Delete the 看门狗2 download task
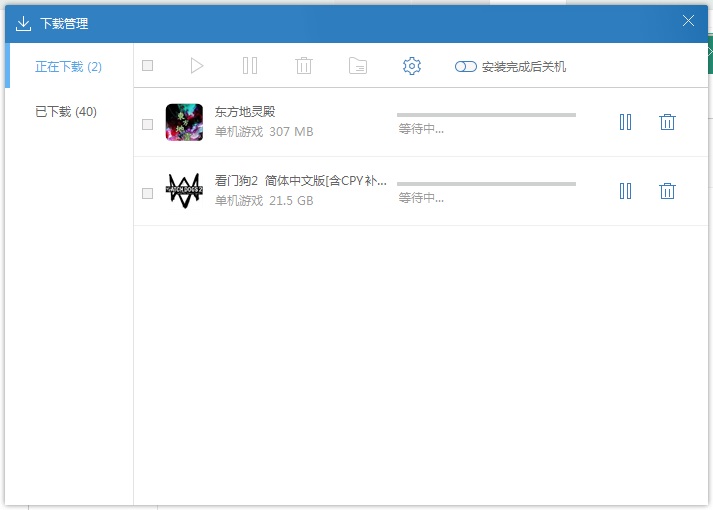The height and width of the screenshot is (510, 713). click(x=667, y=191)
